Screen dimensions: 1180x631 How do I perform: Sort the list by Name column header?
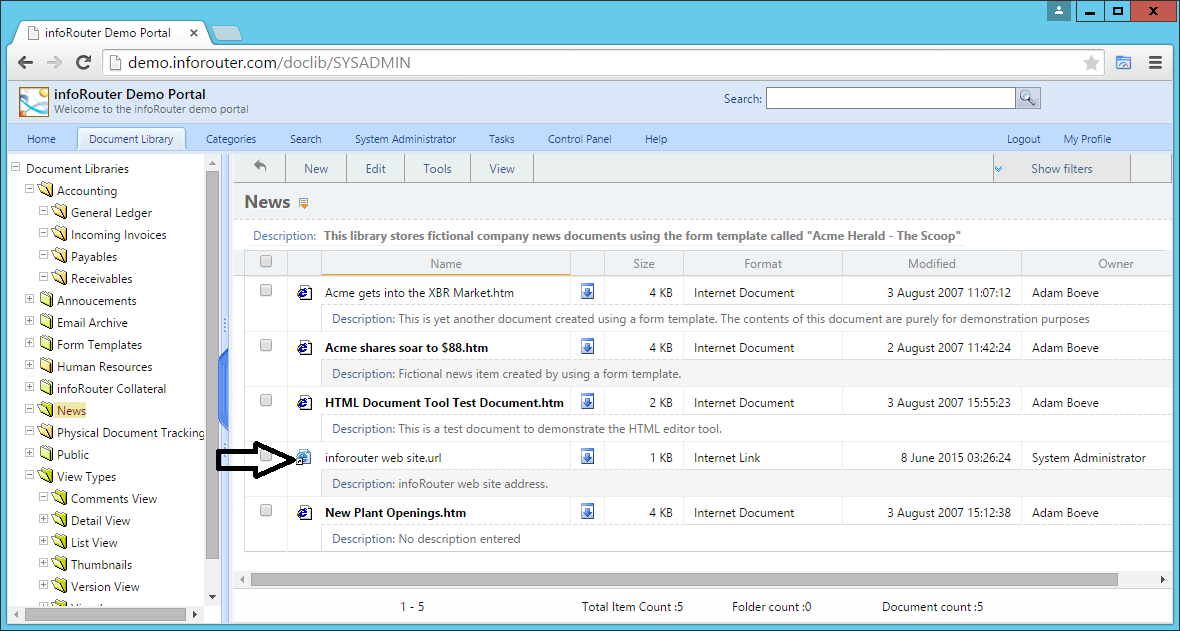click(446, 264)
